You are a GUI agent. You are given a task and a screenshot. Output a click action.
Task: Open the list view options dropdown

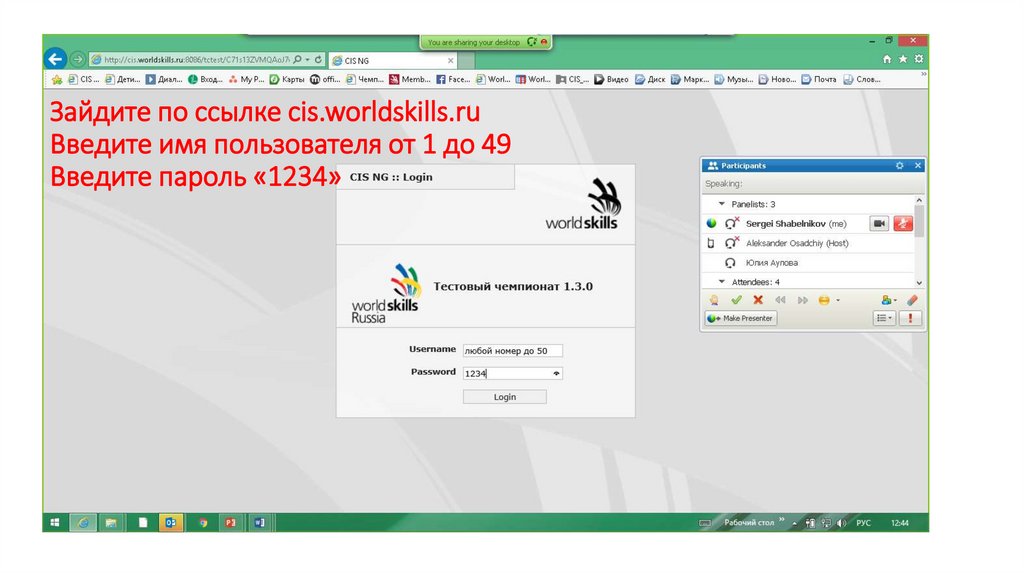pyautogui.click(x=884, y=319)
